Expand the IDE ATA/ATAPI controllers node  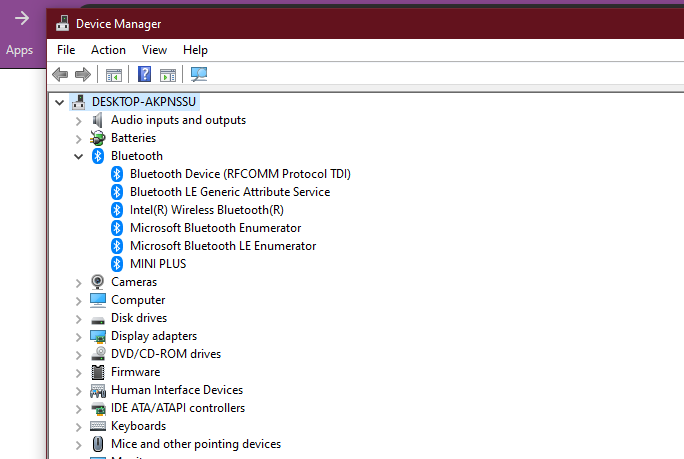tap(79, 409)
